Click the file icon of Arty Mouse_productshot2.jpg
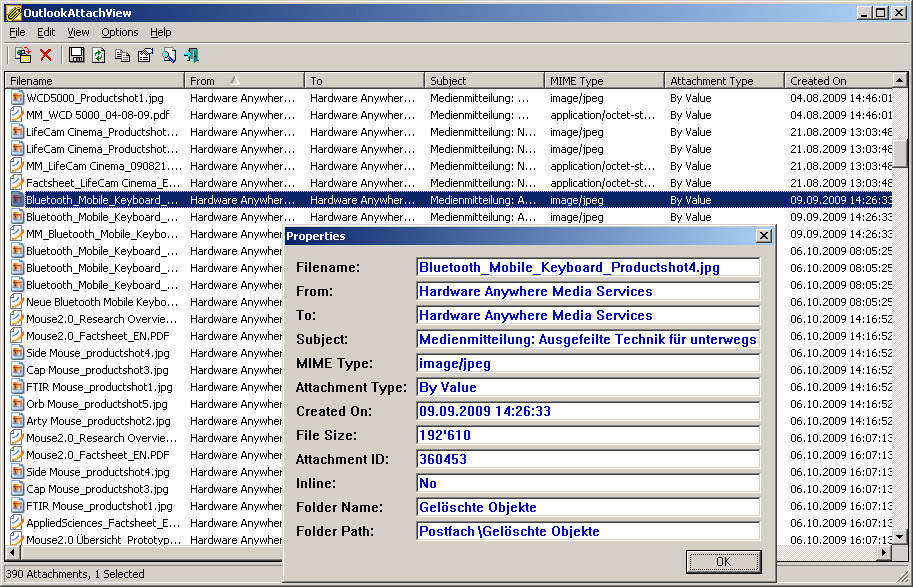The image size is (913, 587). pyautogui.click(x=17, y=420)
